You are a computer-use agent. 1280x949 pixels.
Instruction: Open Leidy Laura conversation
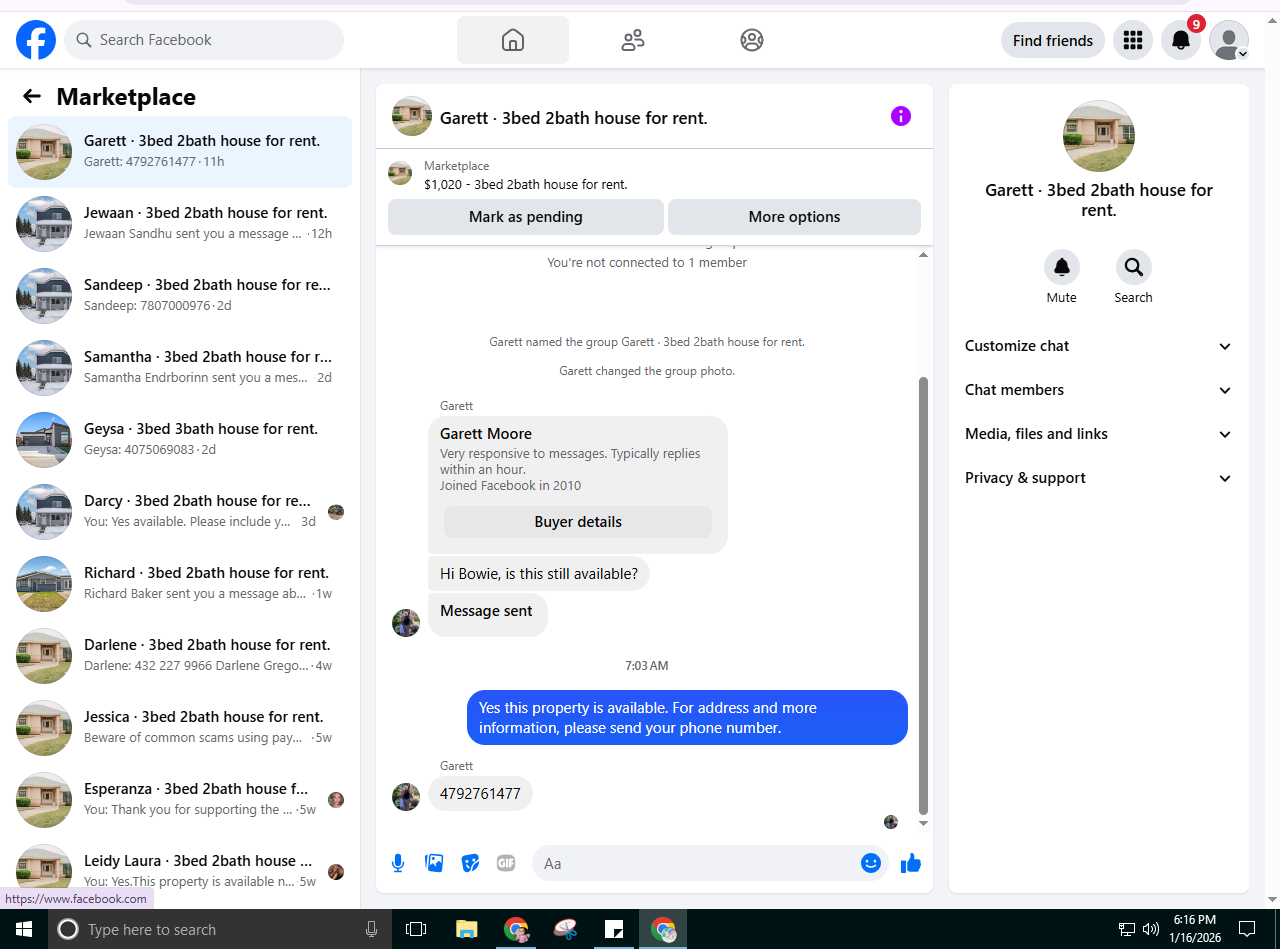pyautogui.click(x=180, y=872)
